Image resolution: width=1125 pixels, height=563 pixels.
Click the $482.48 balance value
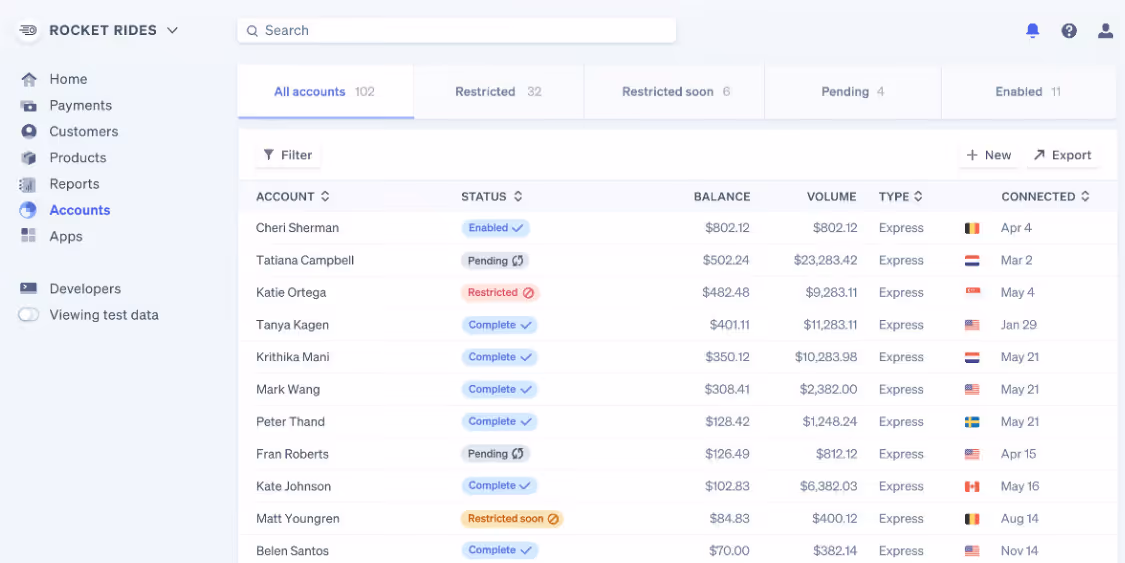[x=726, y=293]
